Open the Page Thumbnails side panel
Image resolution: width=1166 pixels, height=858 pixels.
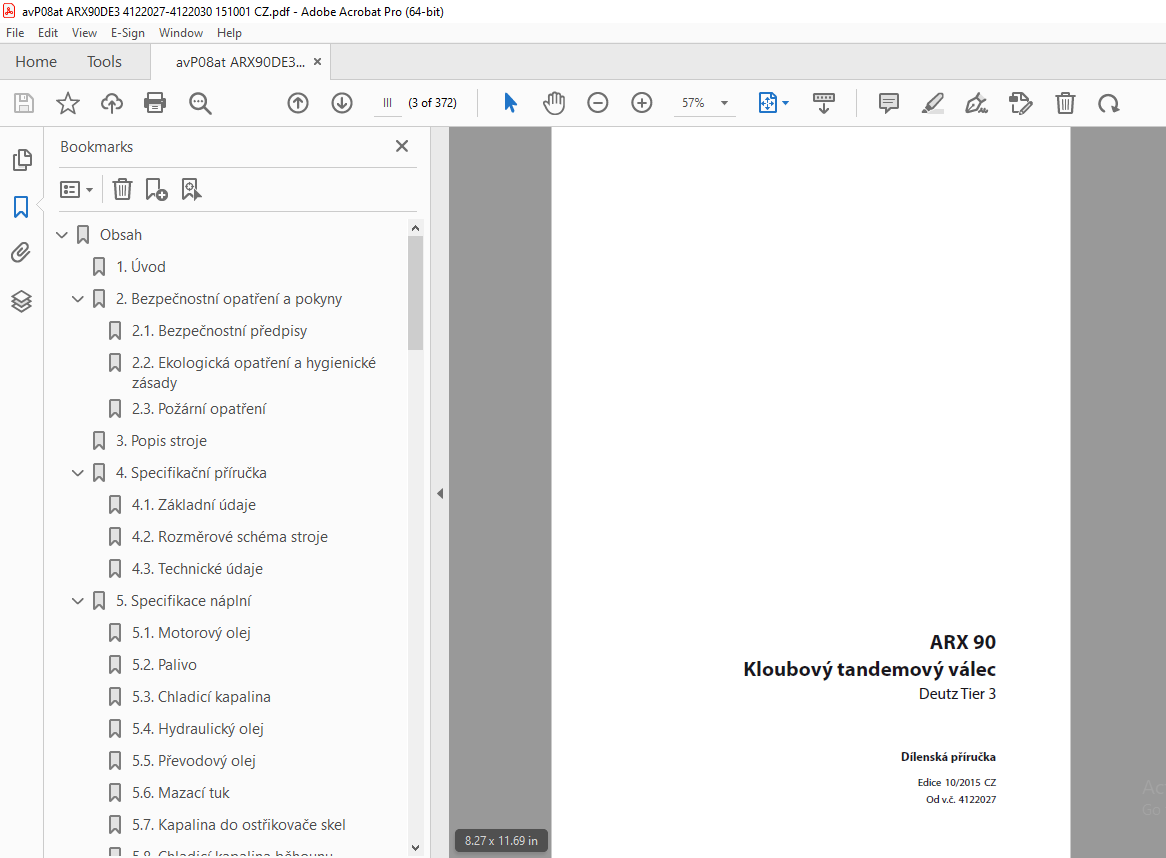click(22, 160)
